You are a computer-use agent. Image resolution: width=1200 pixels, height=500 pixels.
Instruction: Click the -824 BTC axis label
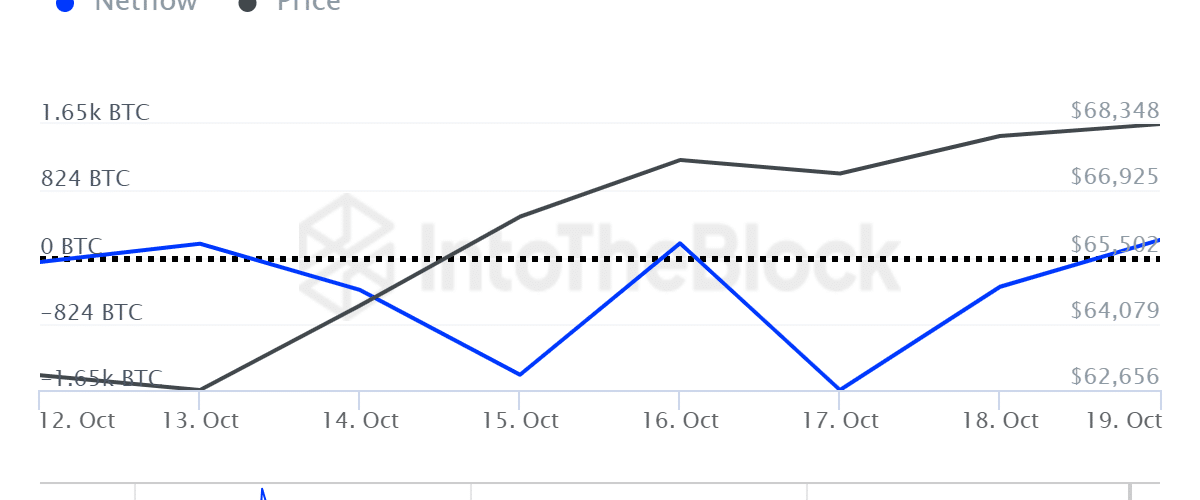pos(92,312)
